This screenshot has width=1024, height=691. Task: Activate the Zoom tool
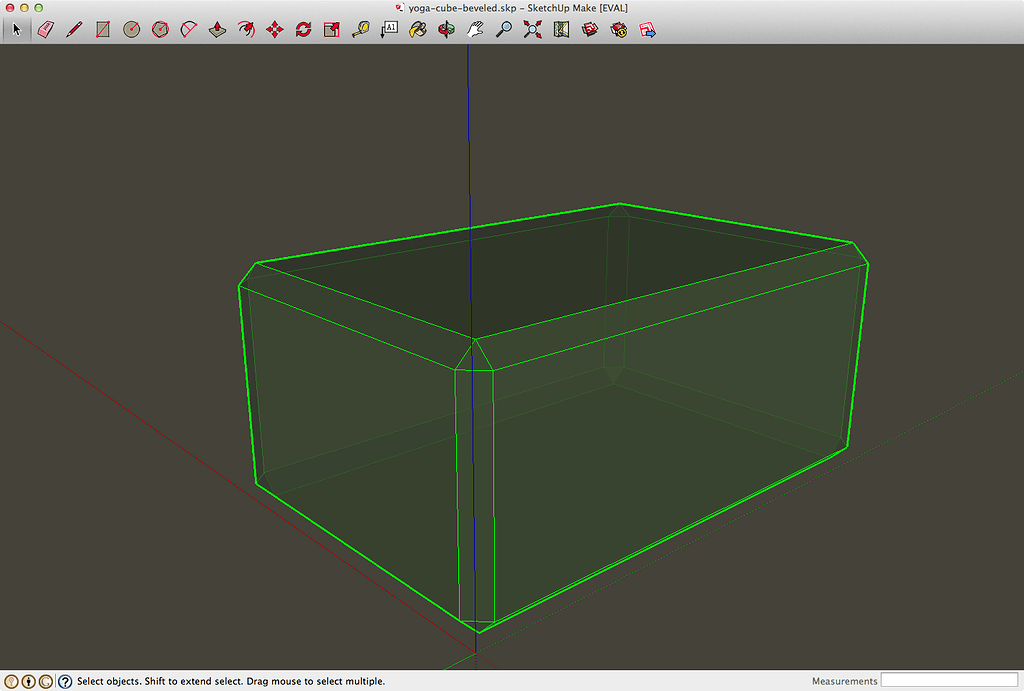(x=503, y=29)
